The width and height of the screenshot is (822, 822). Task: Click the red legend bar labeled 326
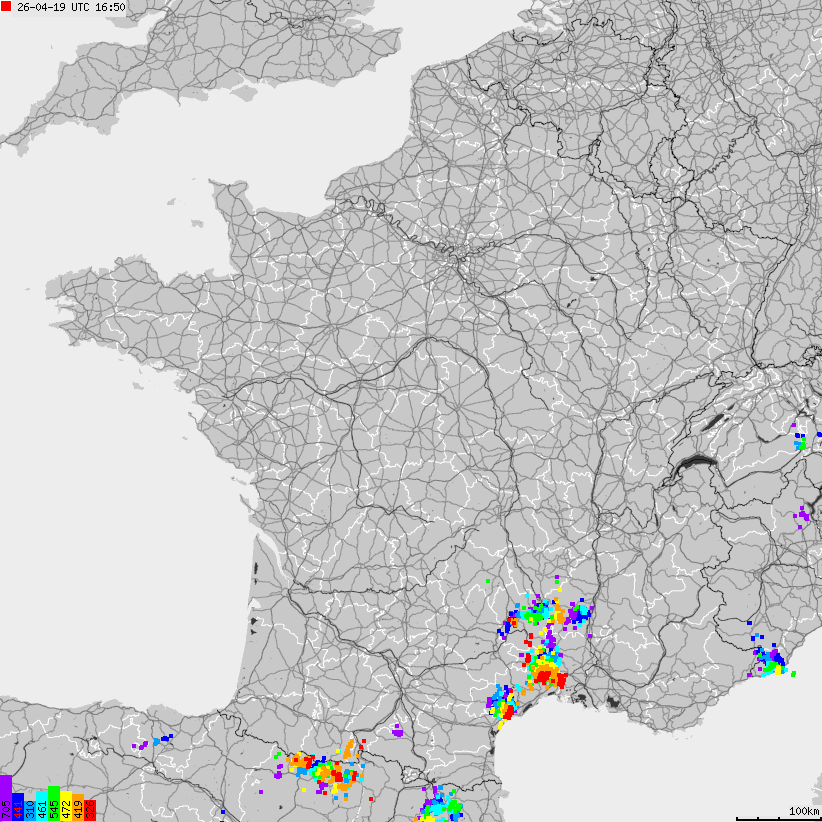click(91, 808)
